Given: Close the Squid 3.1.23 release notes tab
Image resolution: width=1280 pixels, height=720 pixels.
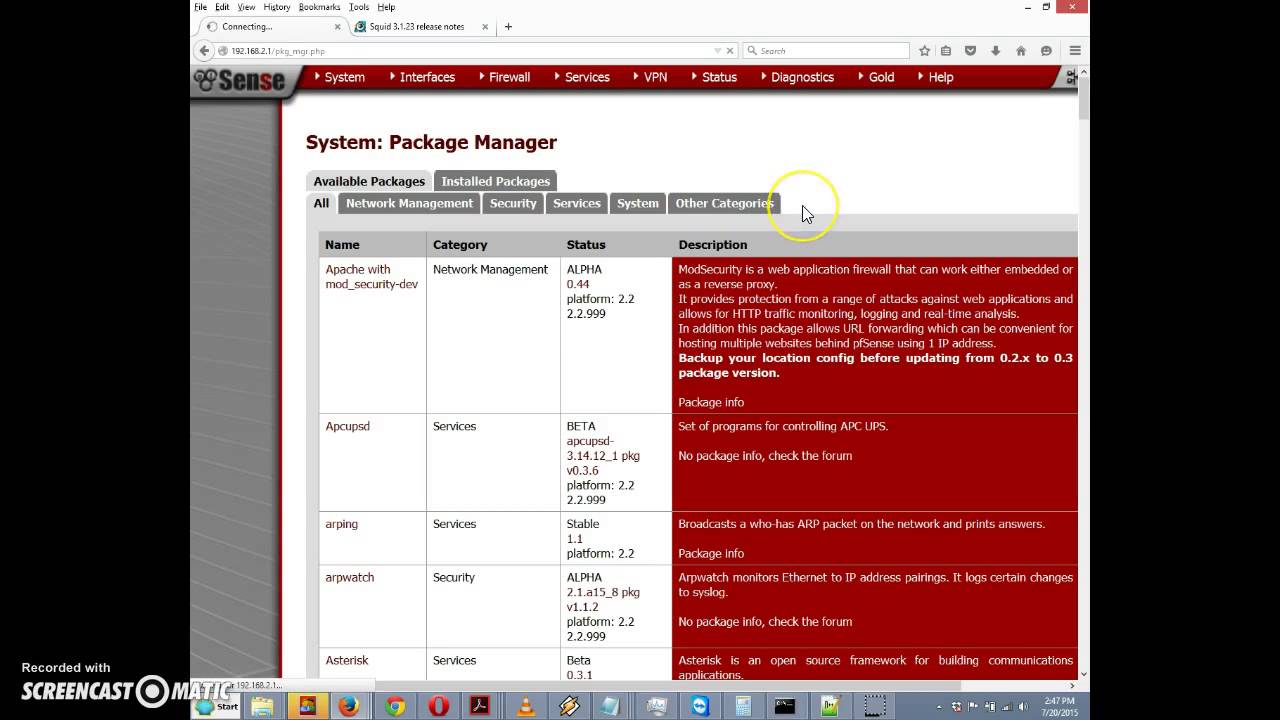Looking at the screenshot, I should [x=486, y=27].
